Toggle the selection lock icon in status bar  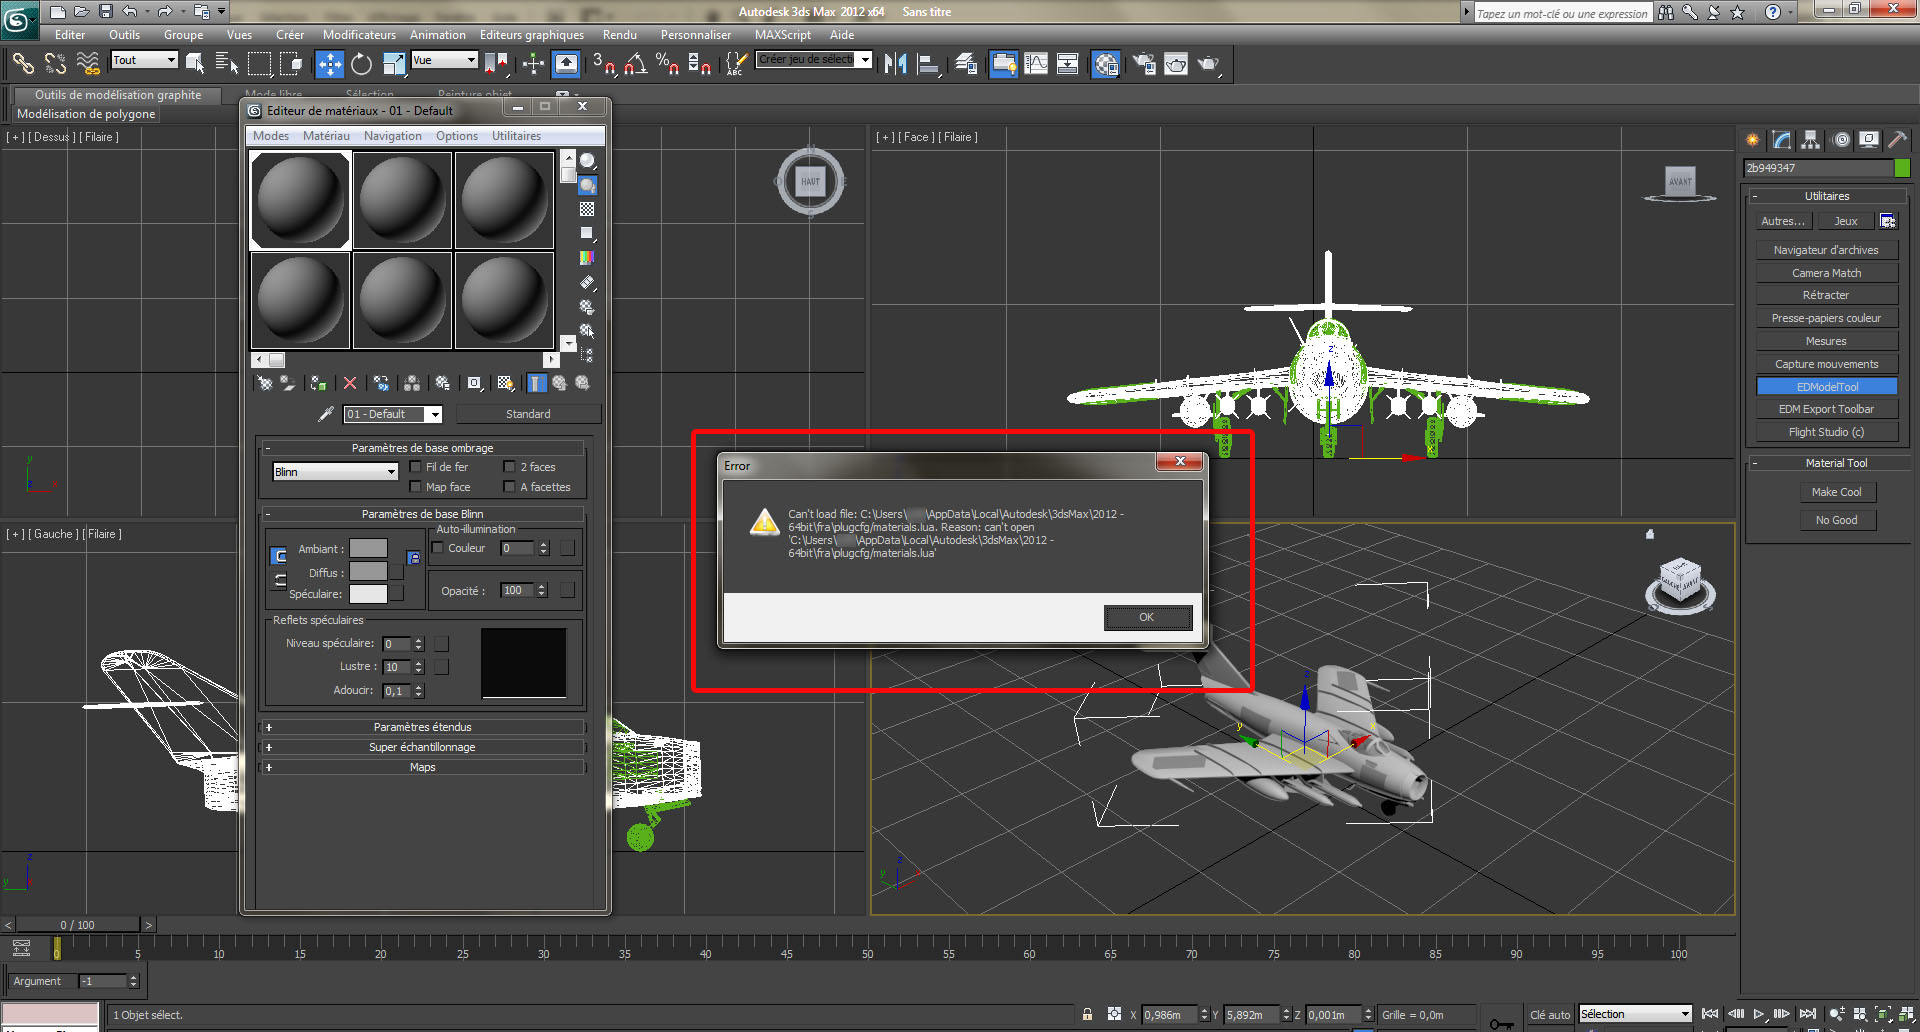(1087, 1014)
